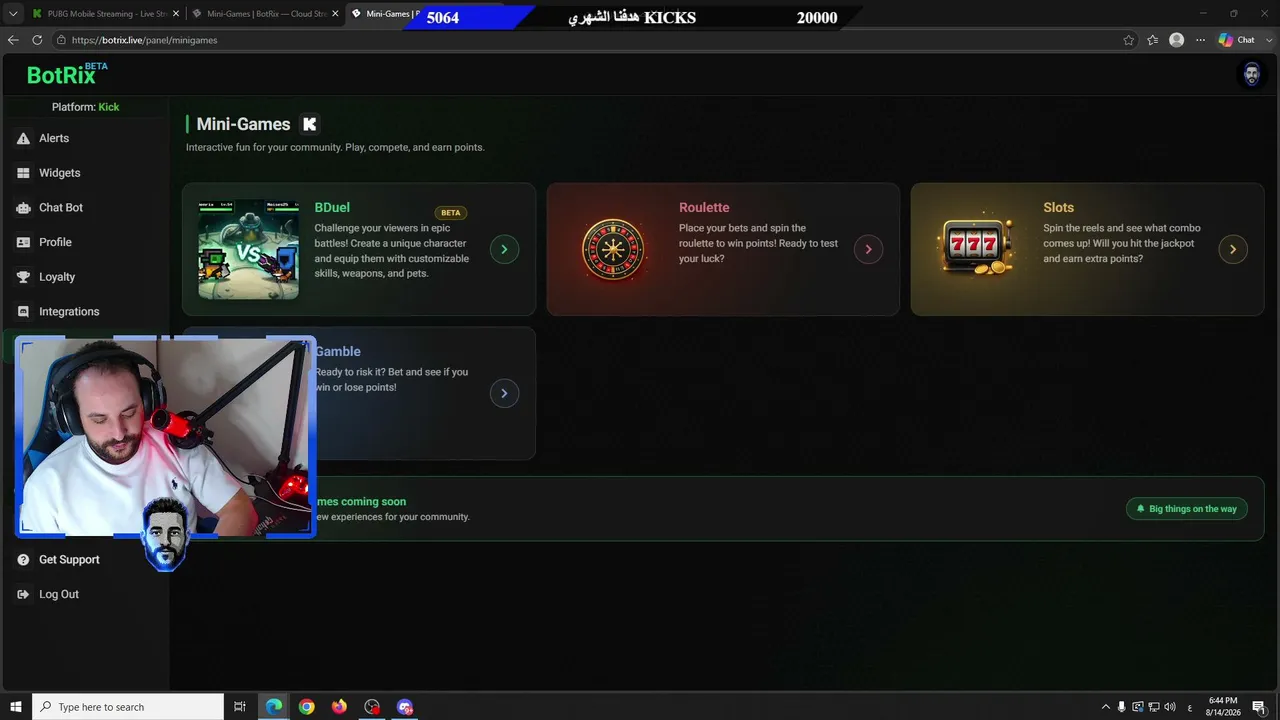Click the Profile card icon in sidebar
The image size is (1280, 720).
coord(23,242)
